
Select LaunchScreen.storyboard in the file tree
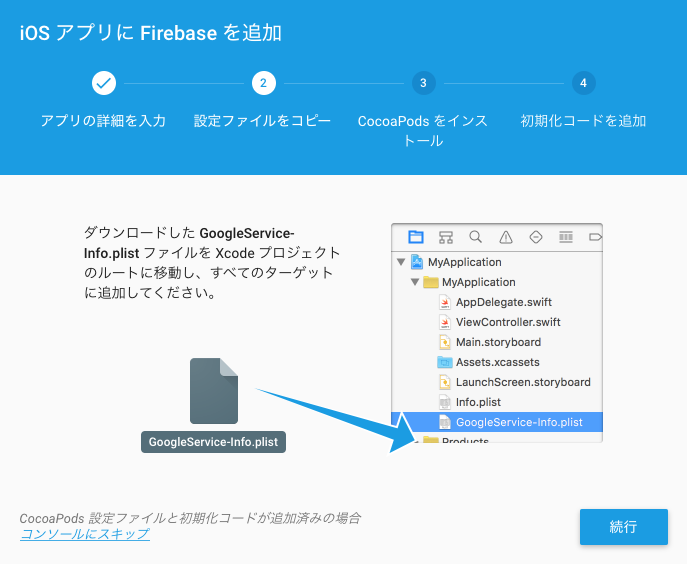(497, 382)
